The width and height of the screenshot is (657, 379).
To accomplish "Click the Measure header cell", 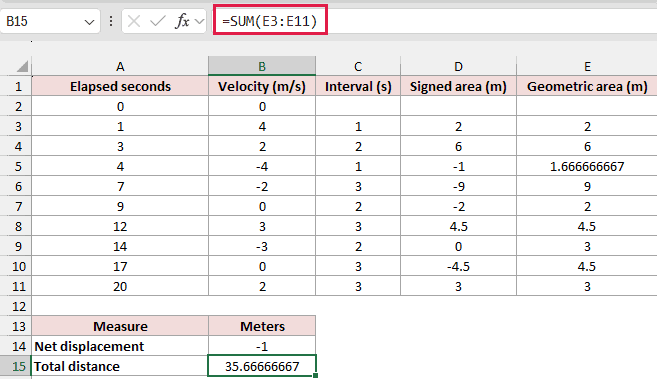I will click(120, 326).
